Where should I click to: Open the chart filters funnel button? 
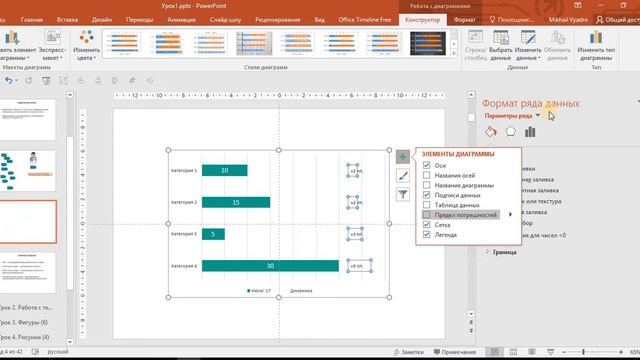(402, 194)
